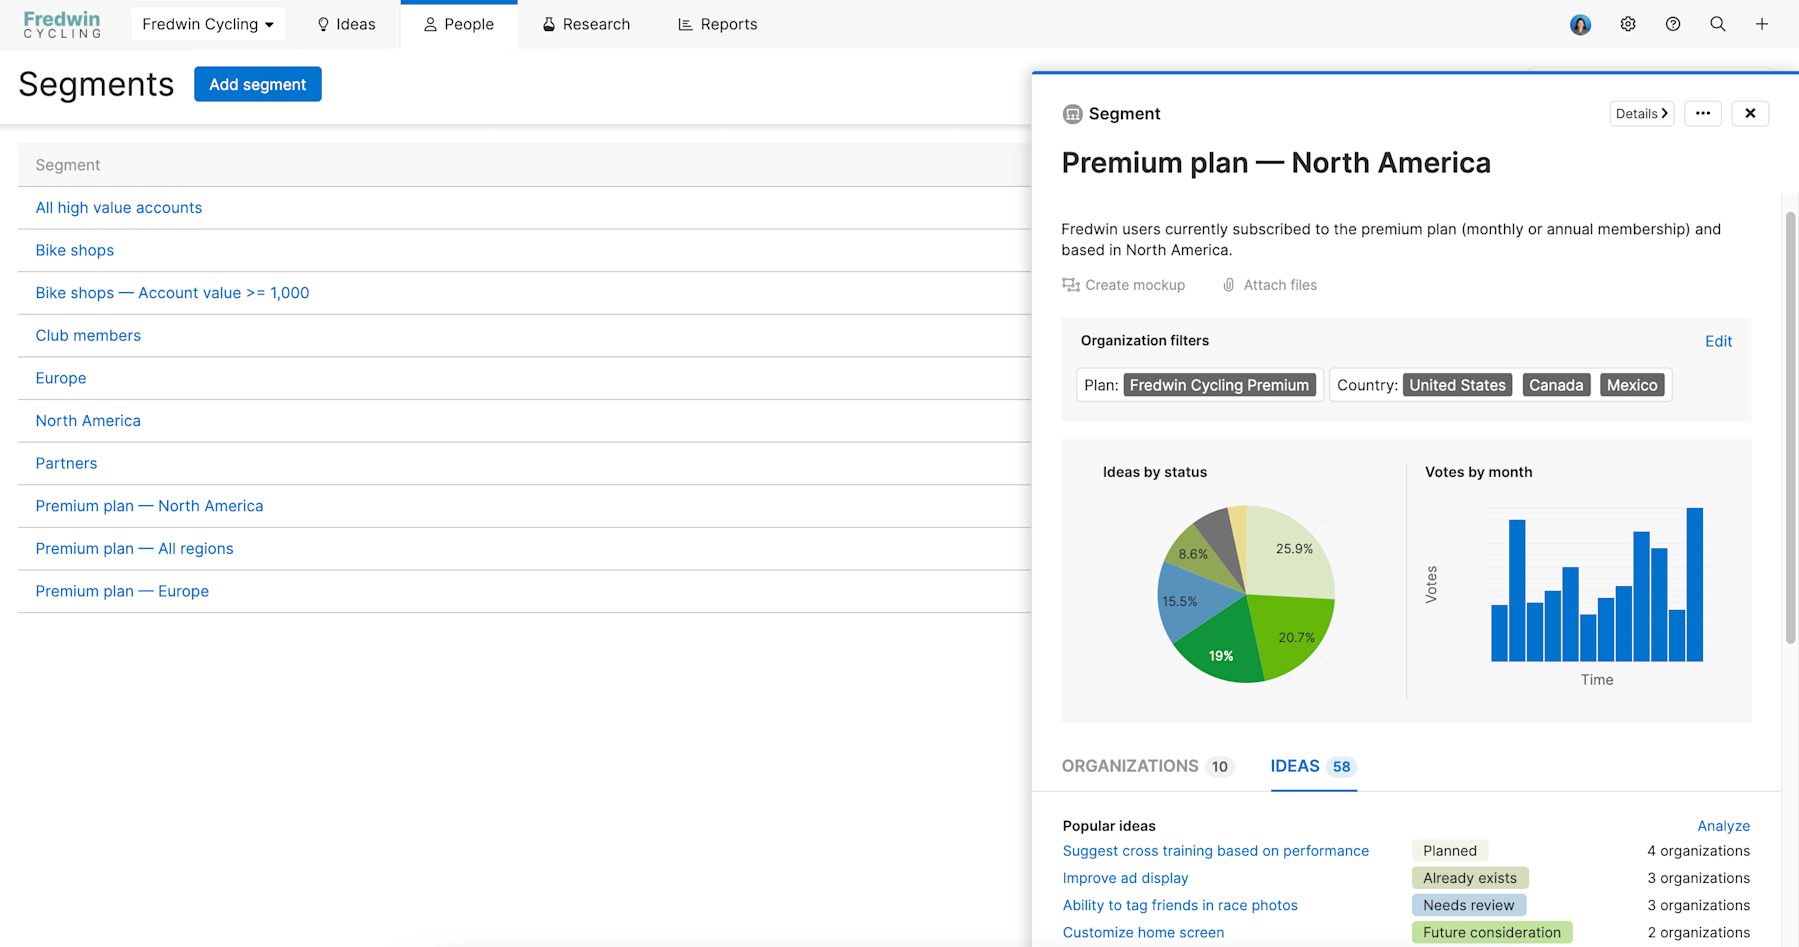Open your profile avatar
This screenshot has width=1799, height=947.
pyautogui.click(x=1580, y=24)
